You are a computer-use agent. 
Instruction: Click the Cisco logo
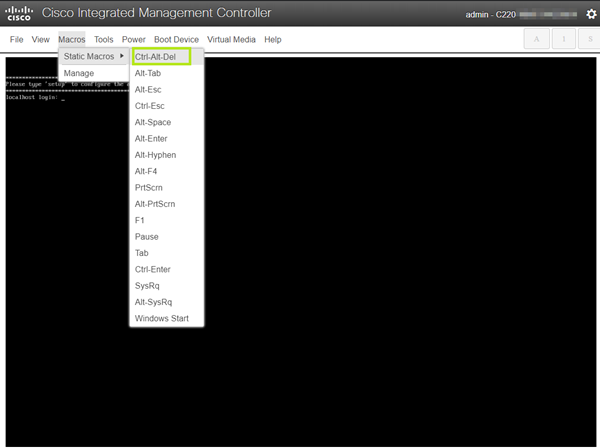click(19, 13)
